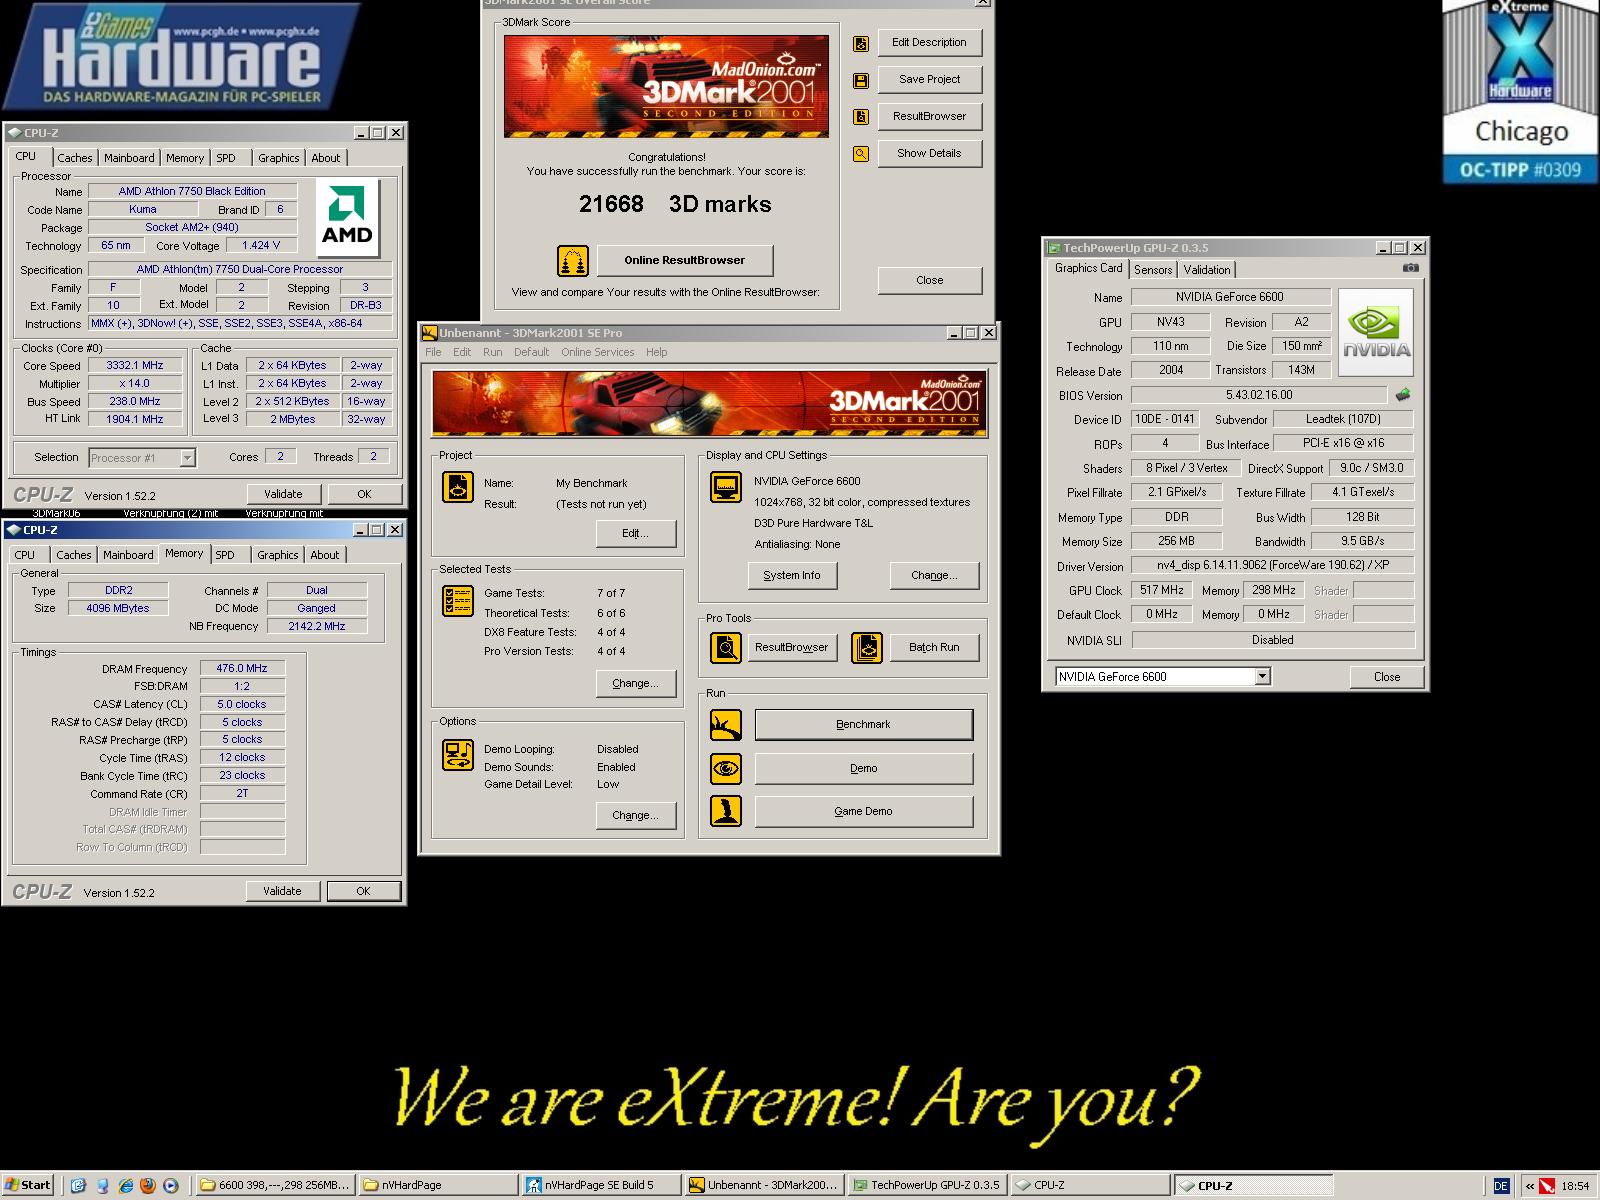Screen dimensions: 1600x1200
Task: Open the Online Services menu
Action: pos(597,352)
